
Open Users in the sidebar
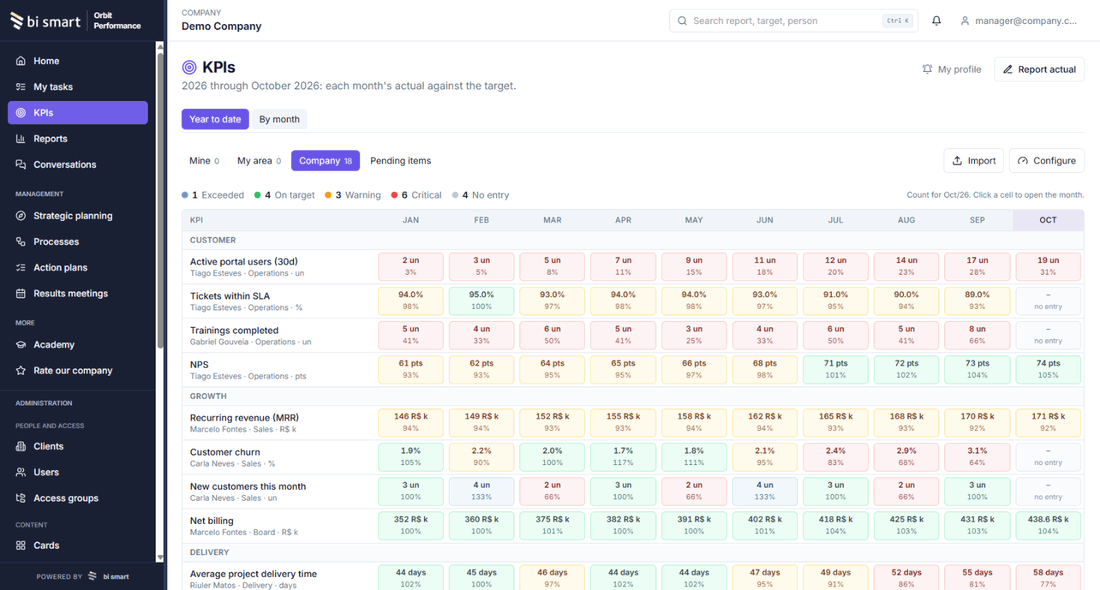77,473
